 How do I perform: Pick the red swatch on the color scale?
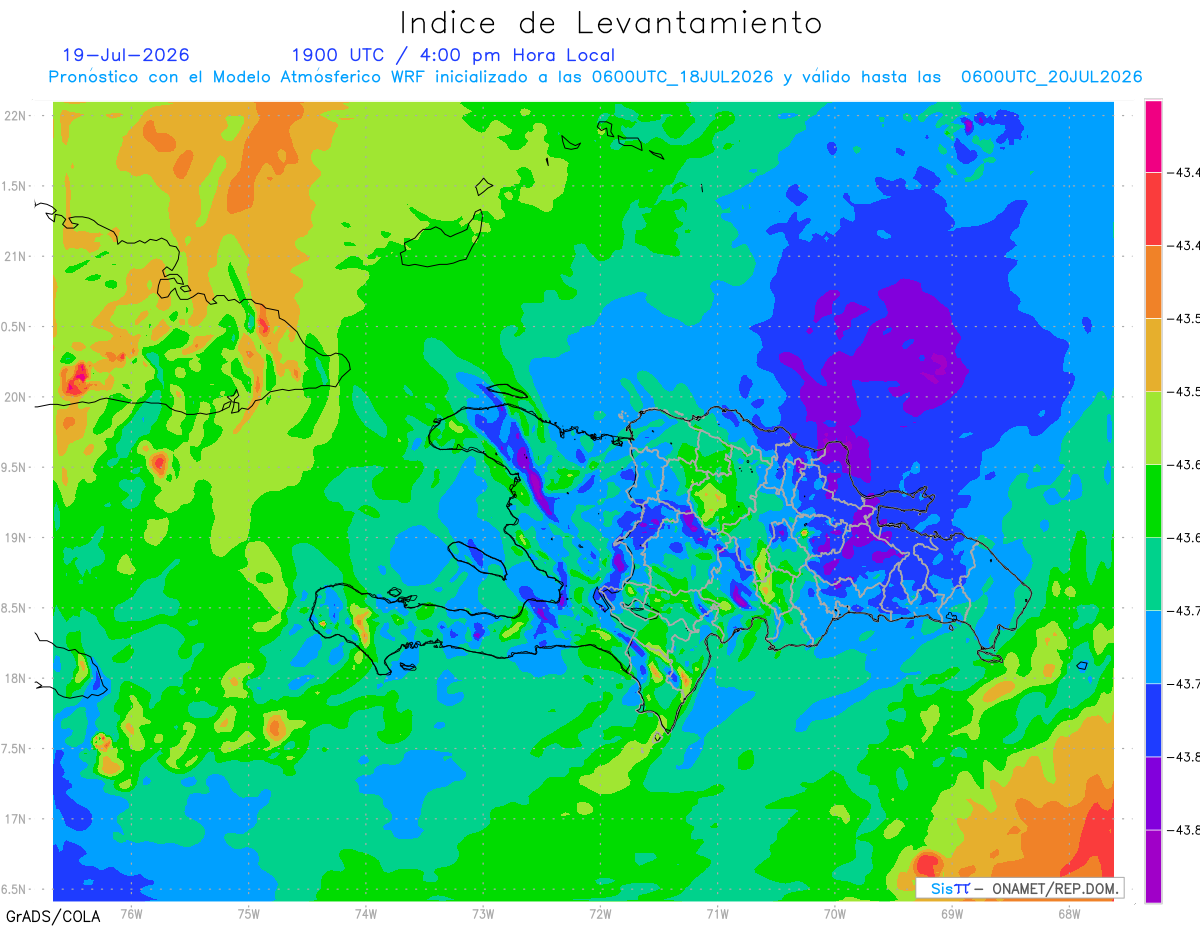[x=1153, y=209]
